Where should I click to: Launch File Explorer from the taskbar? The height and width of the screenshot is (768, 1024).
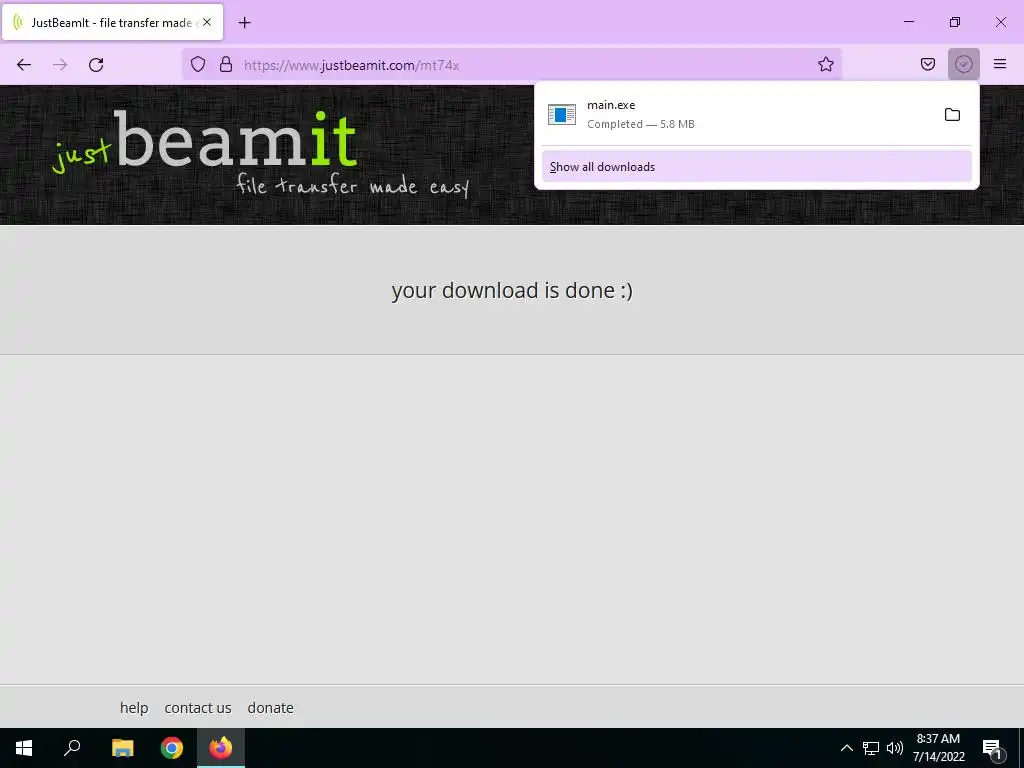122,748
